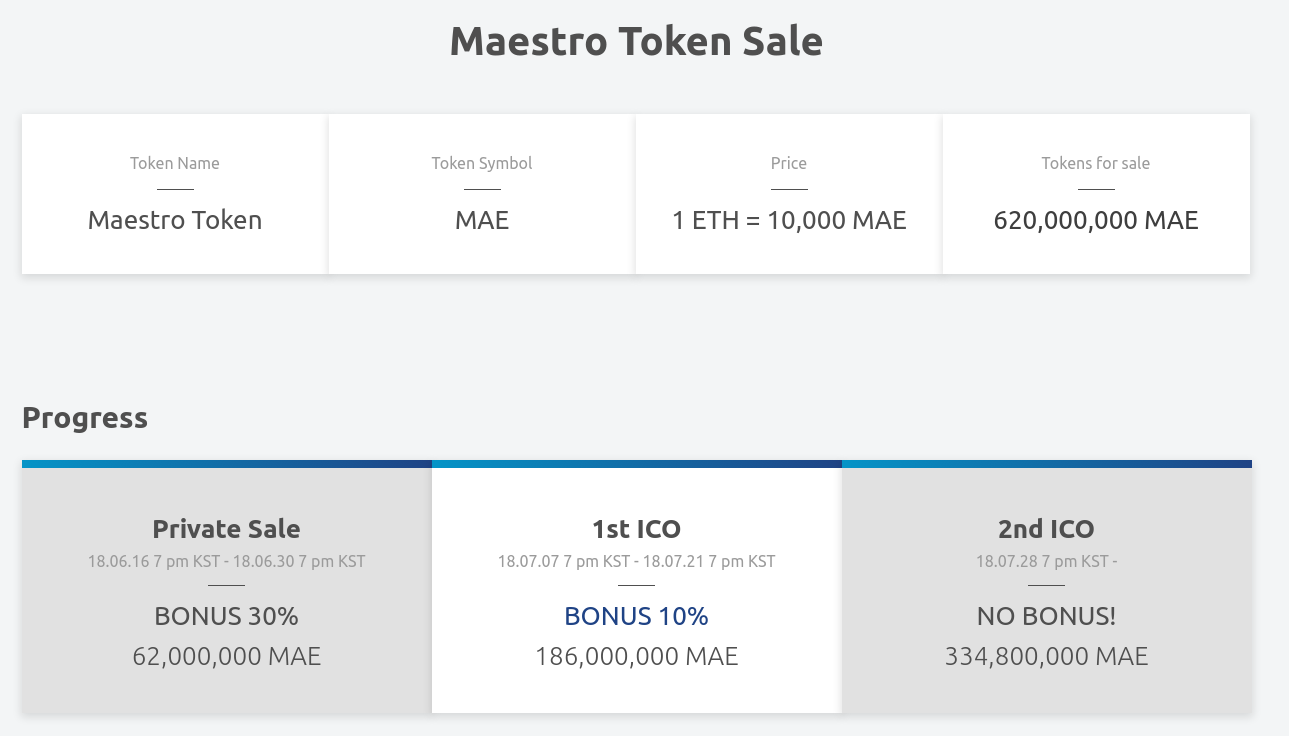Click the Maestro Token Sale heading
The height and width of the screenshot is (736, 1289).
pos(636,42)
